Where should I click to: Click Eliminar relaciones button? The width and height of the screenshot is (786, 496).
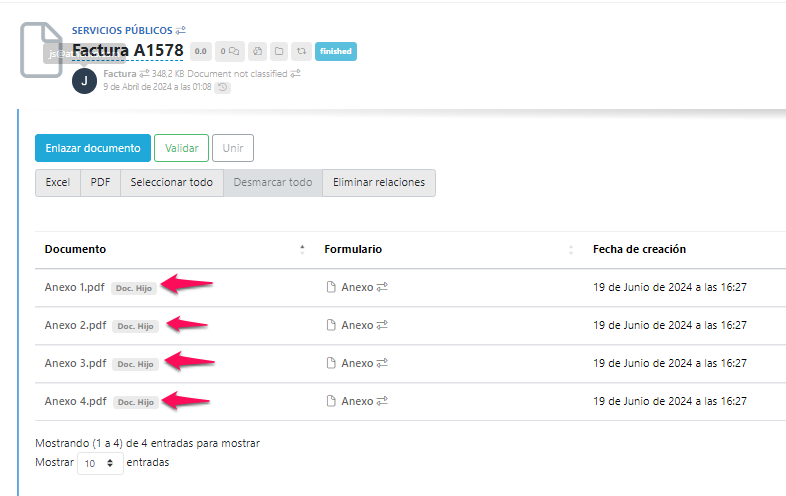[378, 183]
